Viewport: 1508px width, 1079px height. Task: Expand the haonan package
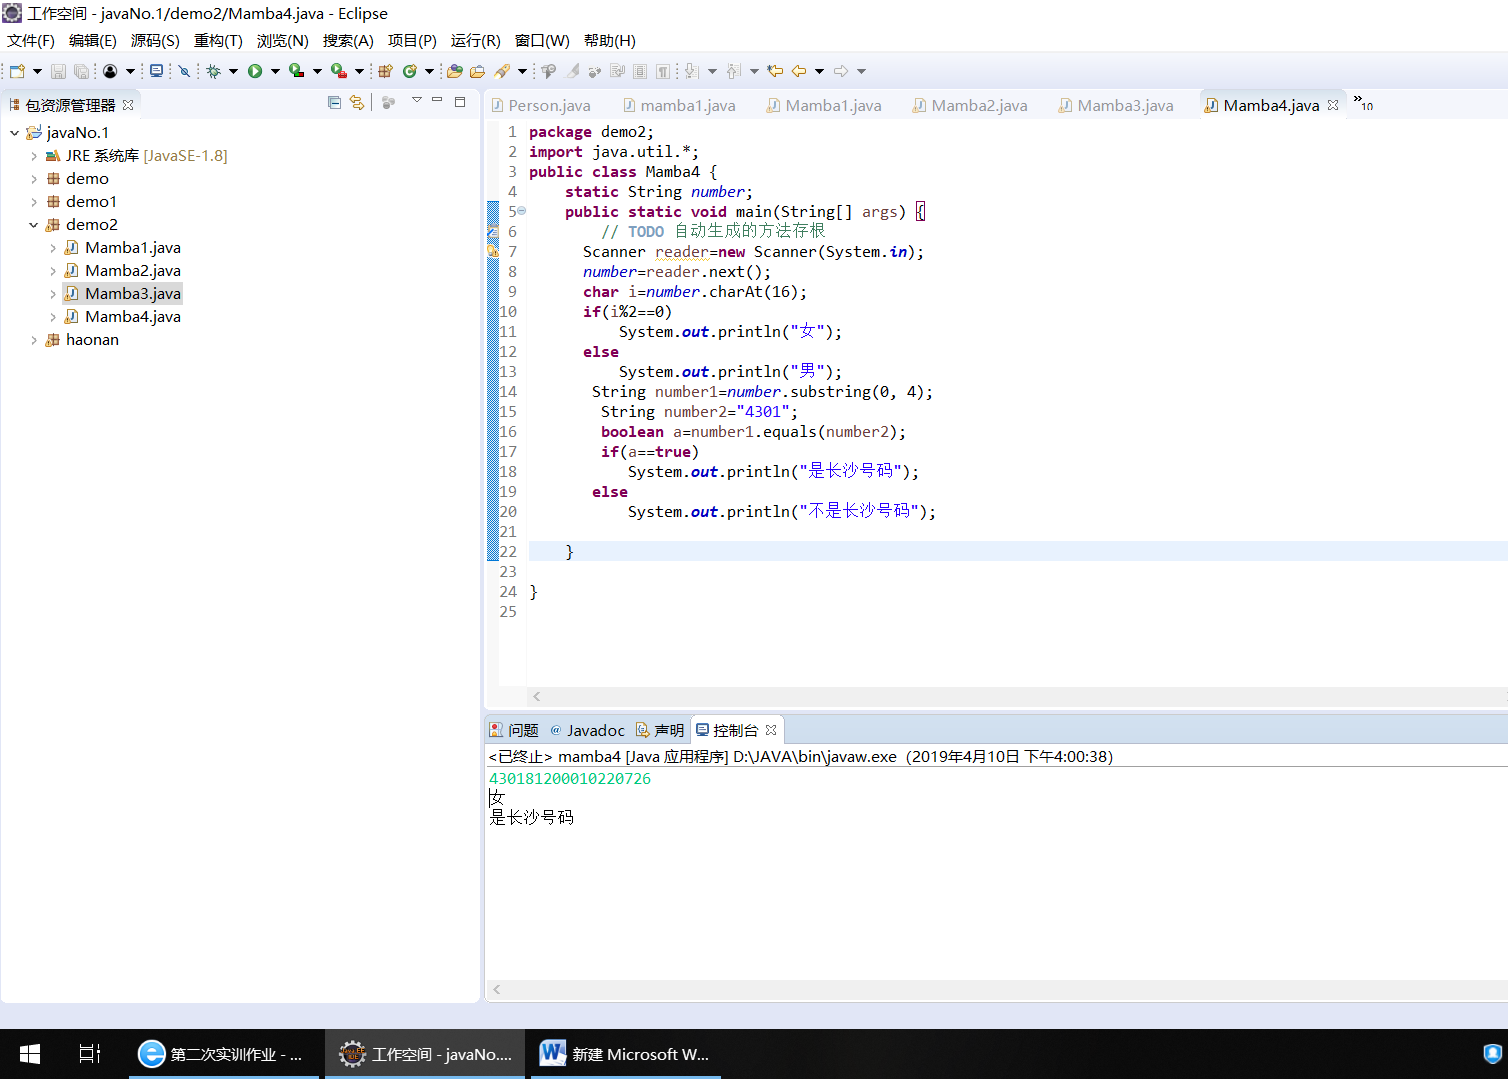[33, 340]
